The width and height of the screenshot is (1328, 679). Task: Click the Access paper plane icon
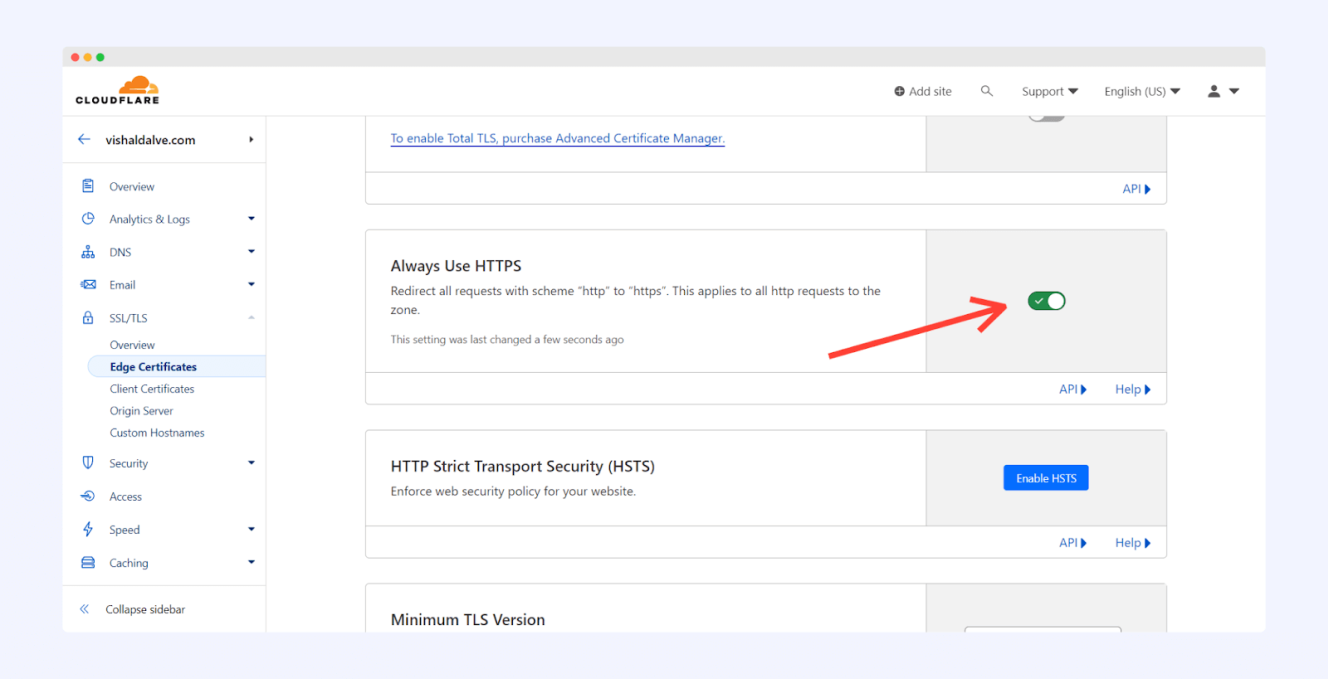(x=89, y=495)
